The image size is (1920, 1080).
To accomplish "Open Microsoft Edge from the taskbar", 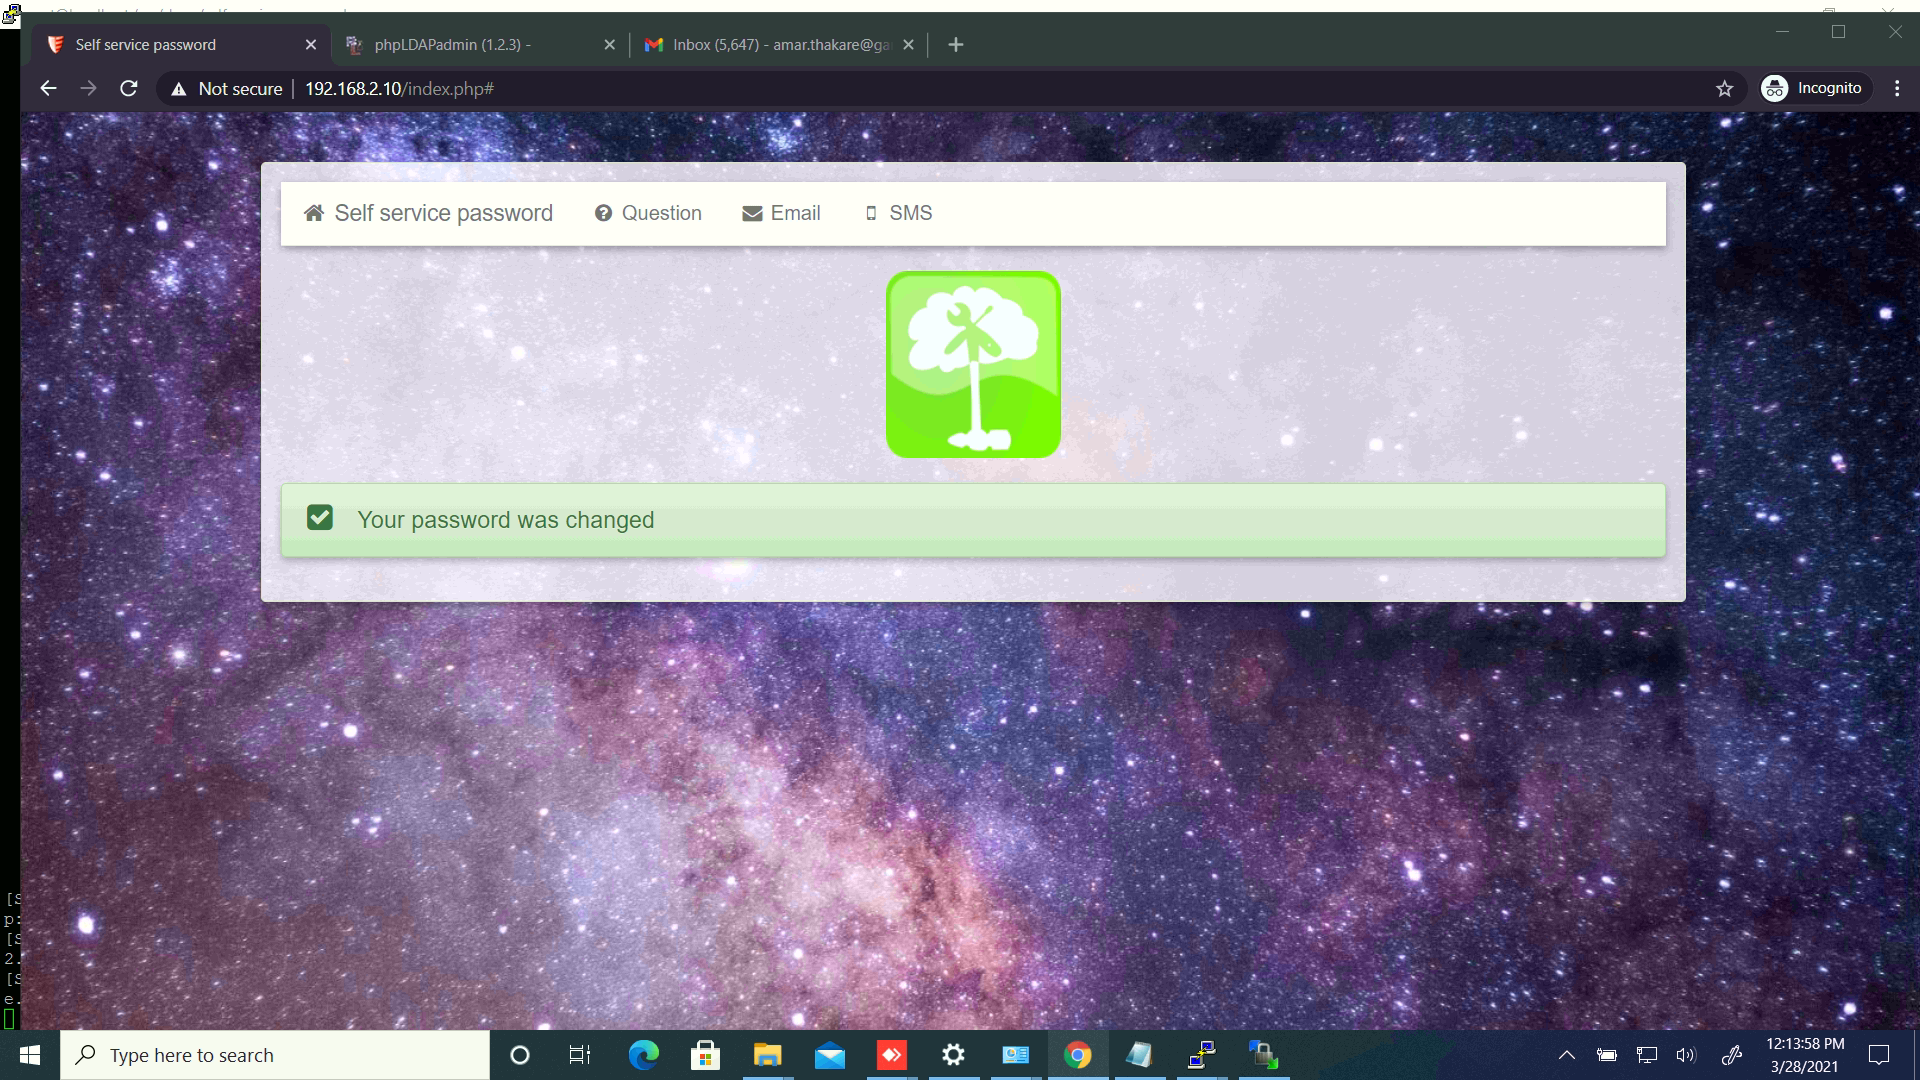I will pyautogui.click(x=643, y=1055).
